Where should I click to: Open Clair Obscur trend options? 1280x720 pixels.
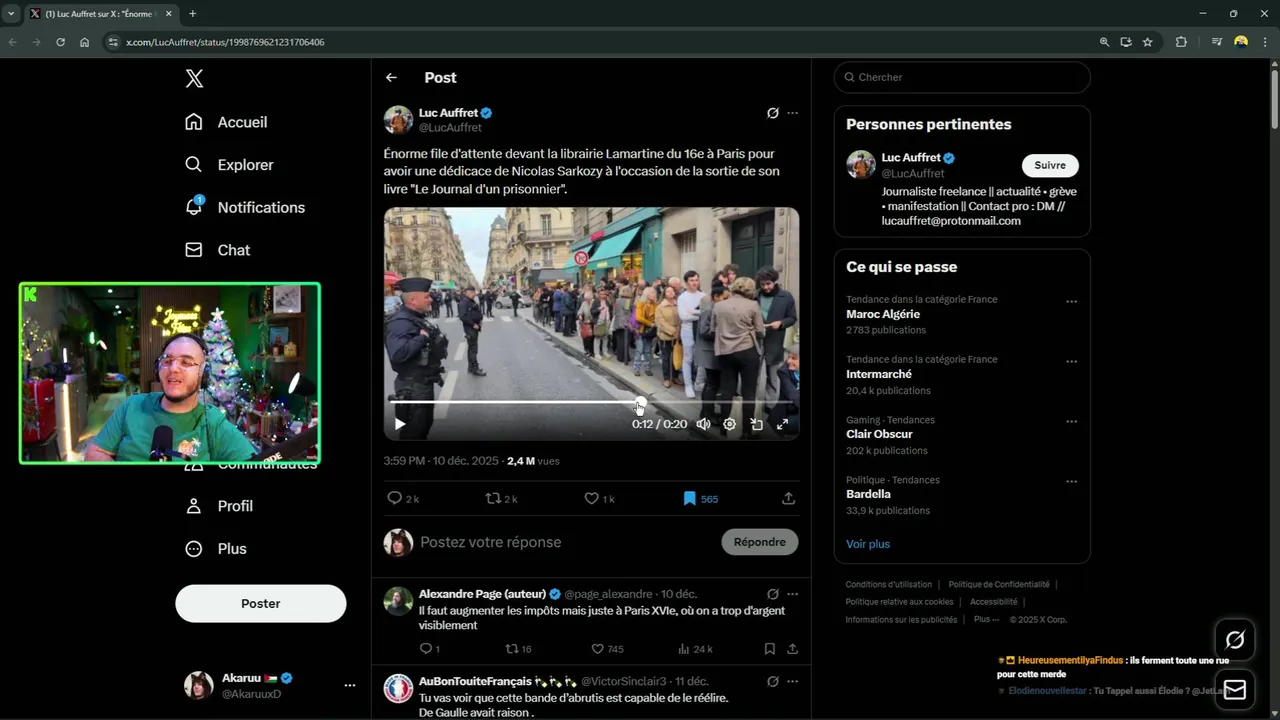click(x=1071, y=421)
